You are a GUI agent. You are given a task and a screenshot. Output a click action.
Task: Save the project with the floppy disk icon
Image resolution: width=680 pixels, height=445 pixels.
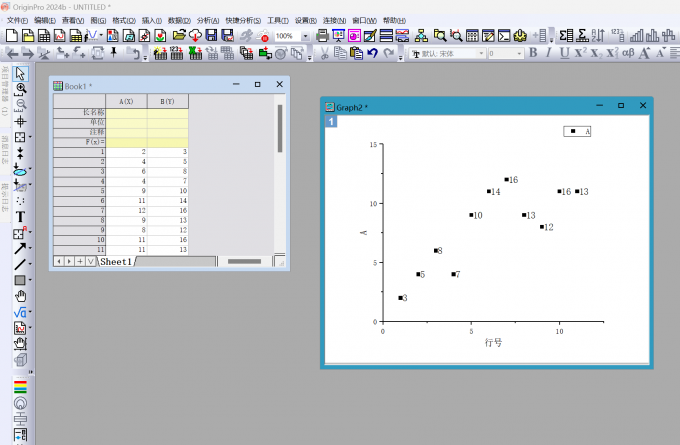[x=211, y=36]
